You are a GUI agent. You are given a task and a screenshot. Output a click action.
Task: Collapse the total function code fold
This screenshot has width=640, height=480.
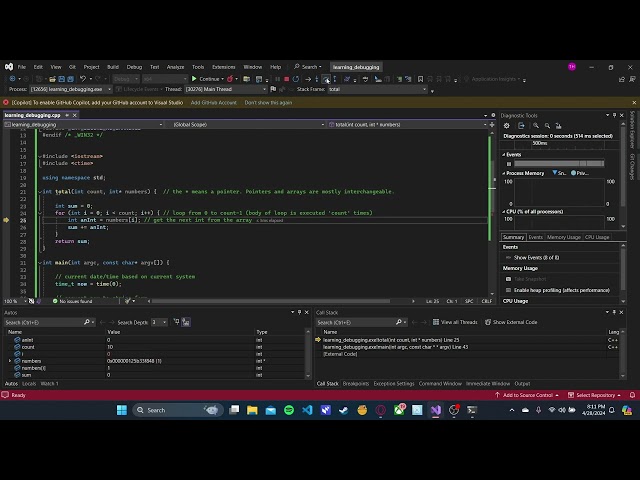pos(40,191)
